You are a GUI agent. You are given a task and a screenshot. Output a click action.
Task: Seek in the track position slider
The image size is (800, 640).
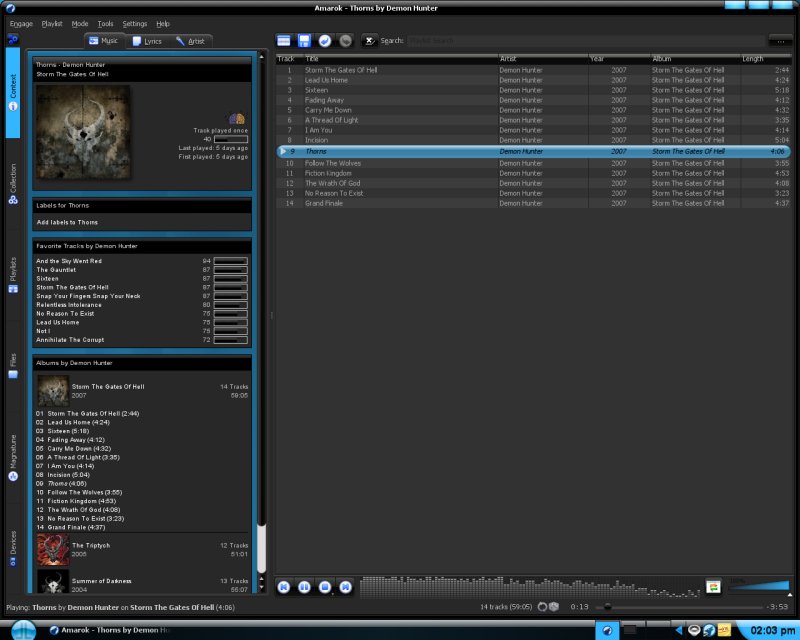pyautogui.click(x=679, y=607)
